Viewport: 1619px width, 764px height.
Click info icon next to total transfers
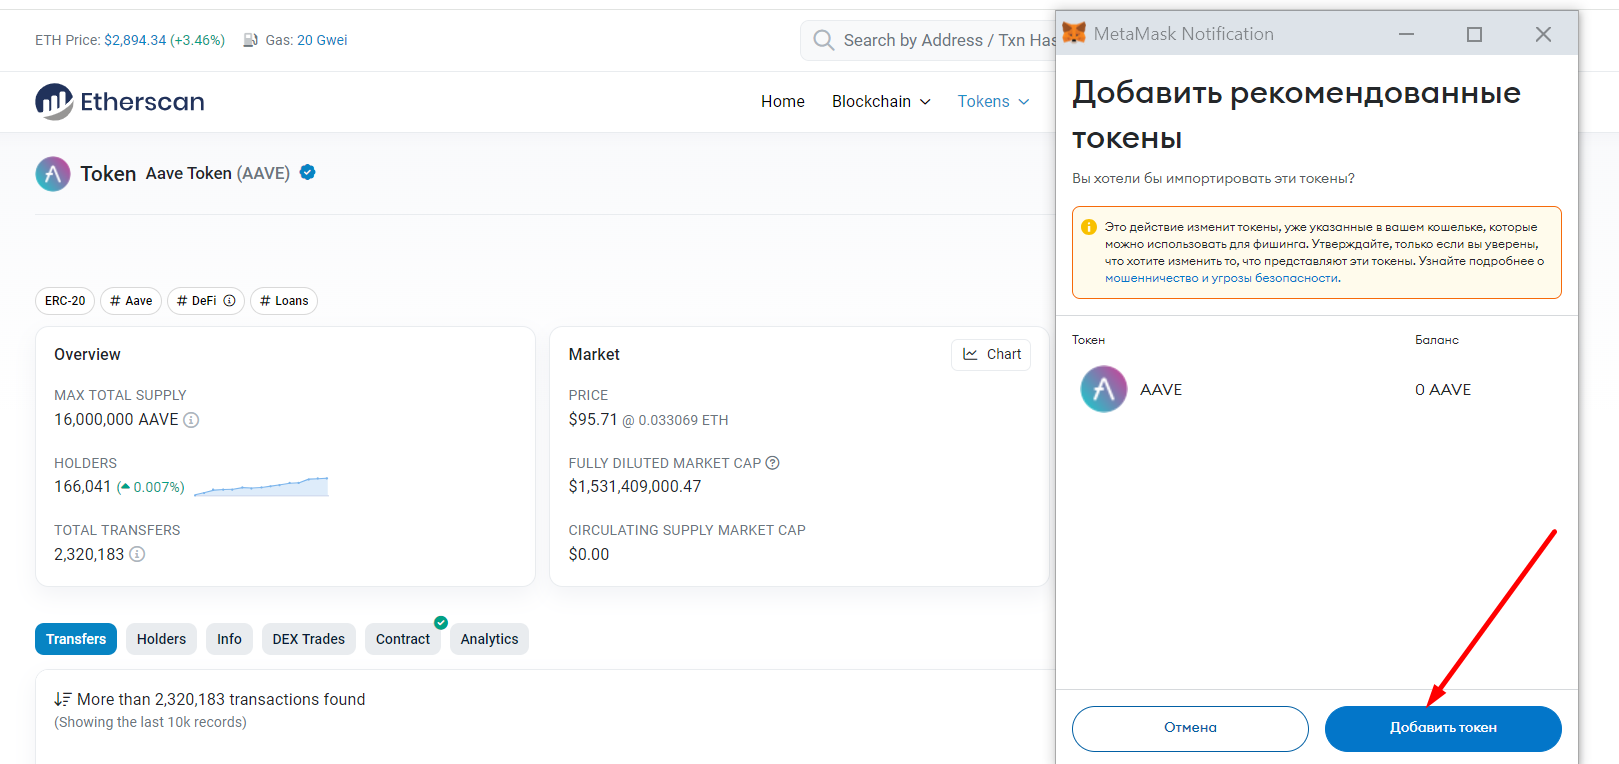pyautogui.click(x=137, y=554)
